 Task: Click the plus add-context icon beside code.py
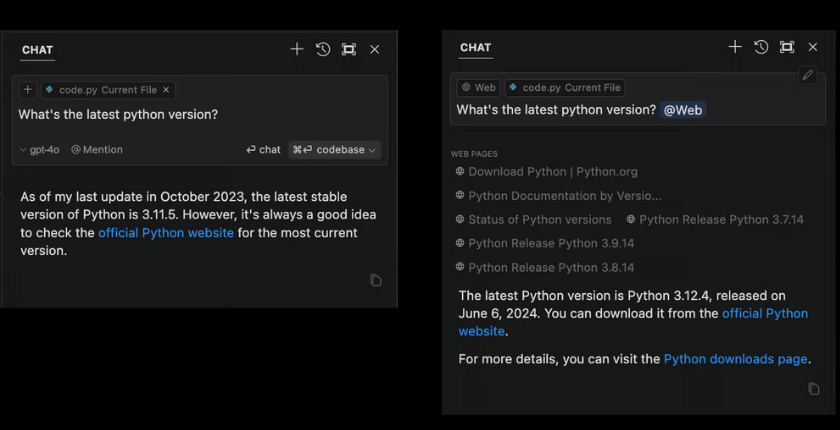(28, 90)
